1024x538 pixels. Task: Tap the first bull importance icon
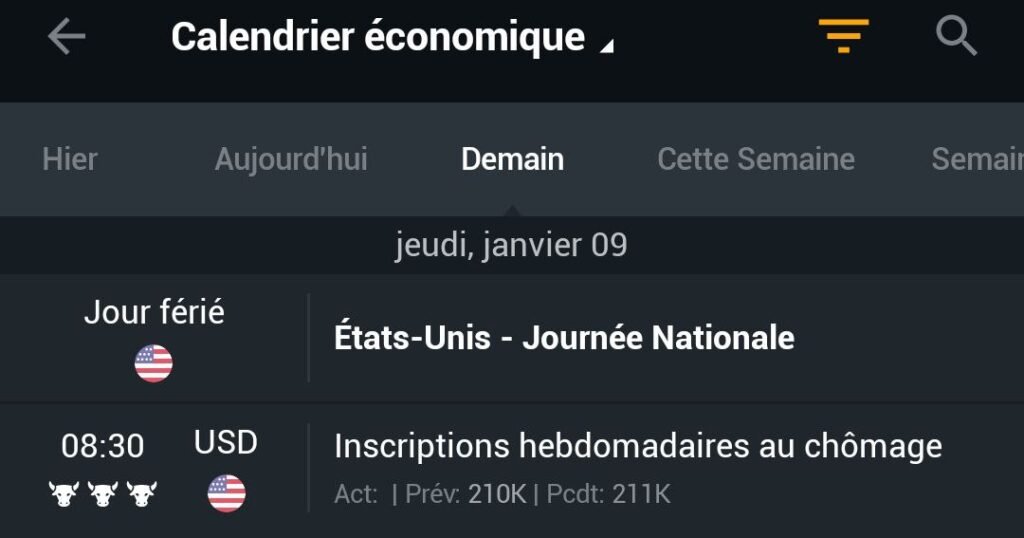(x=64, y=494)
